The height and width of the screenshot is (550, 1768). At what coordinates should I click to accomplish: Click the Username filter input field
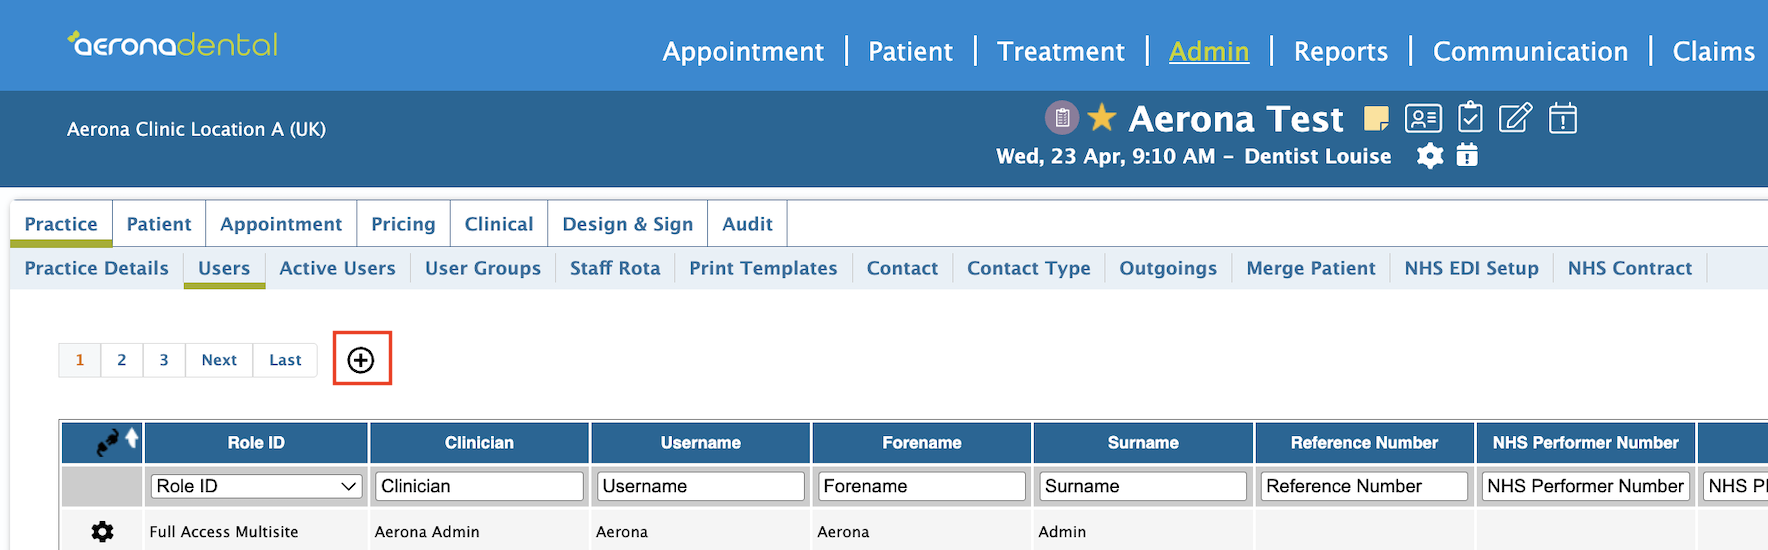(x=700, y=486)
